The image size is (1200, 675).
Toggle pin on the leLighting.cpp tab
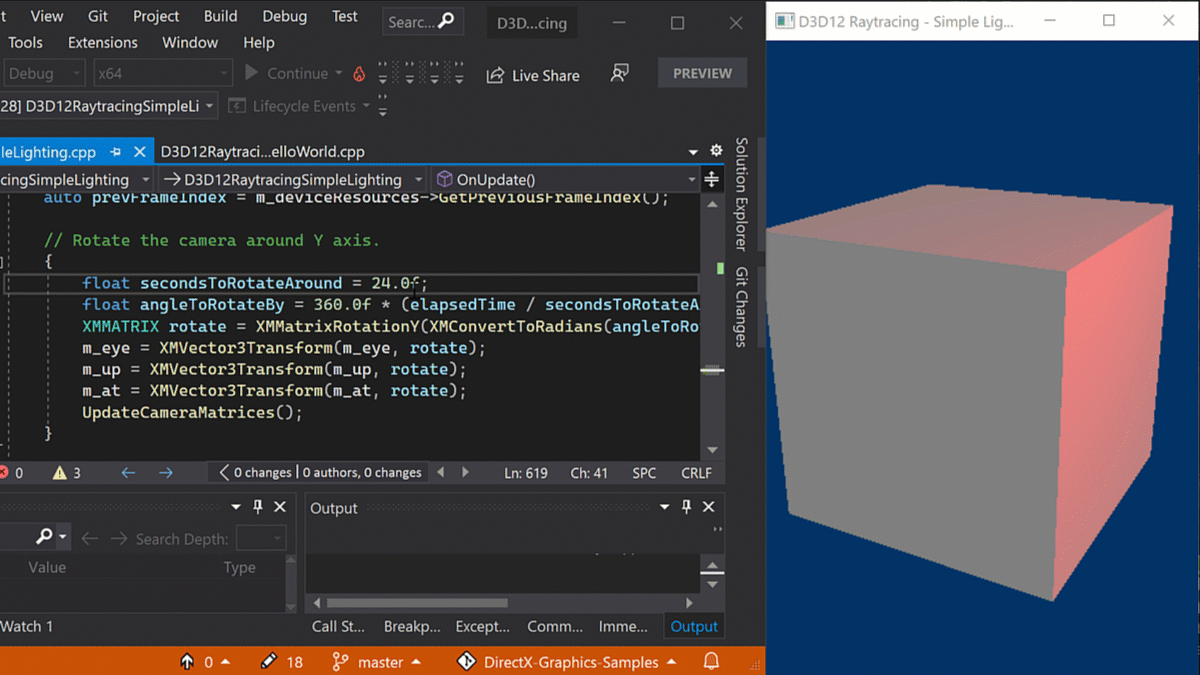tap(116, 152)
